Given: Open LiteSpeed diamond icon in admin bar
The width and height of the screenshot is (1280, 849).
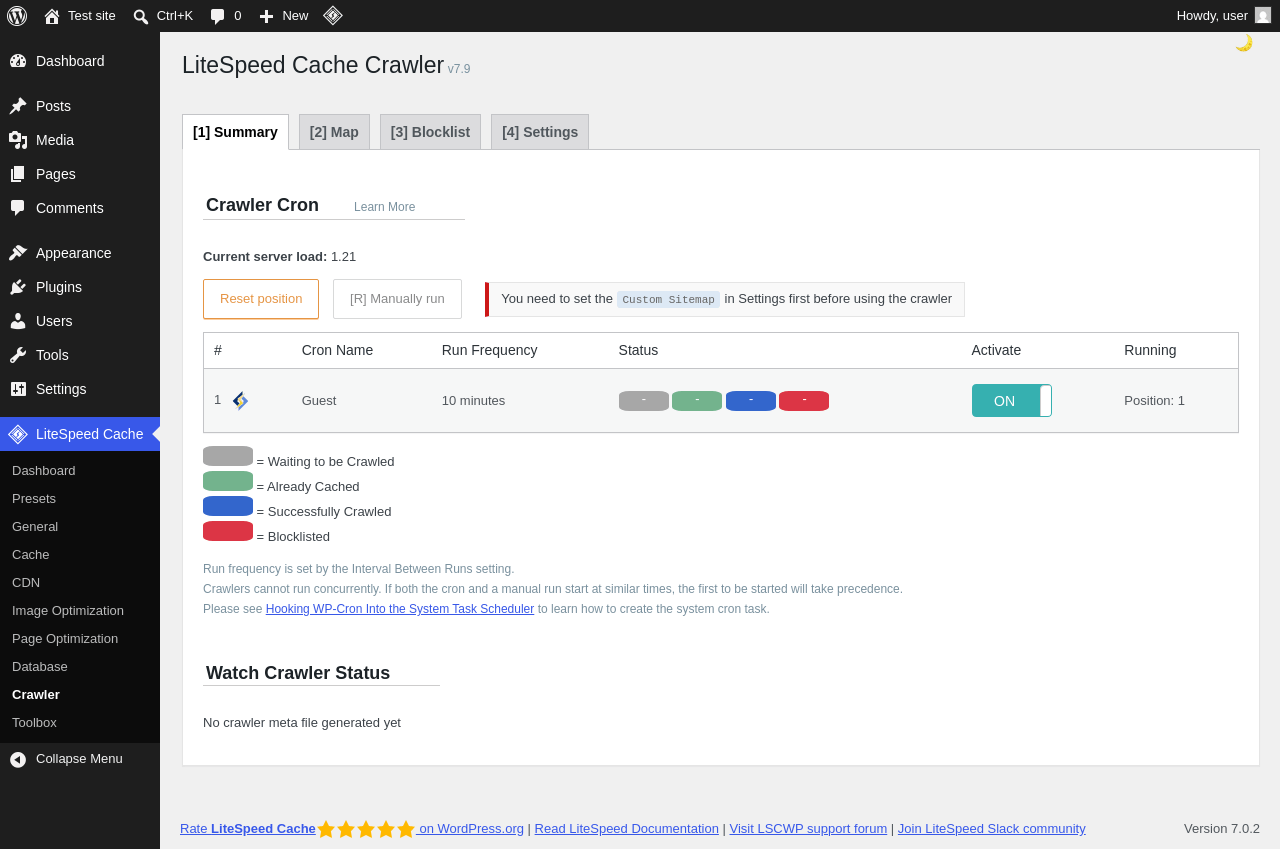Looking at the screenshot, I should pyautogui.click(x=333, y=15).
